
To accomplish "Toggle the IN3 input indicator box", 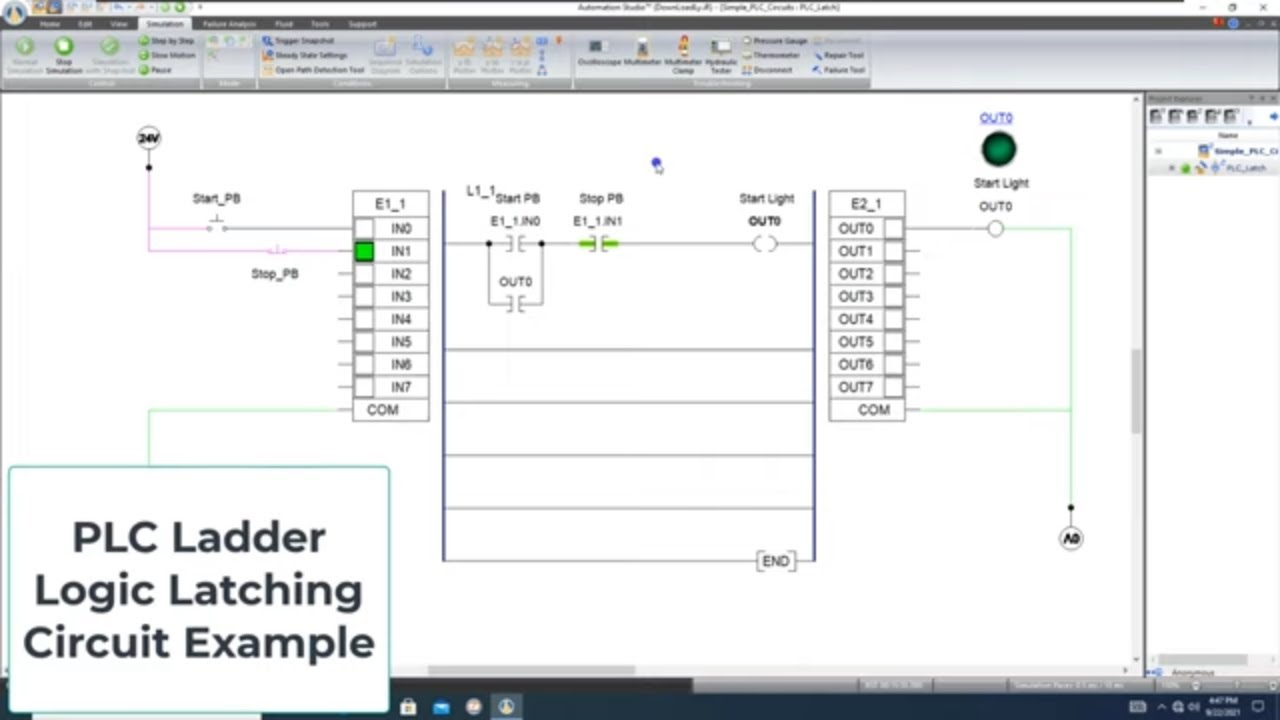I will [364, 297].
